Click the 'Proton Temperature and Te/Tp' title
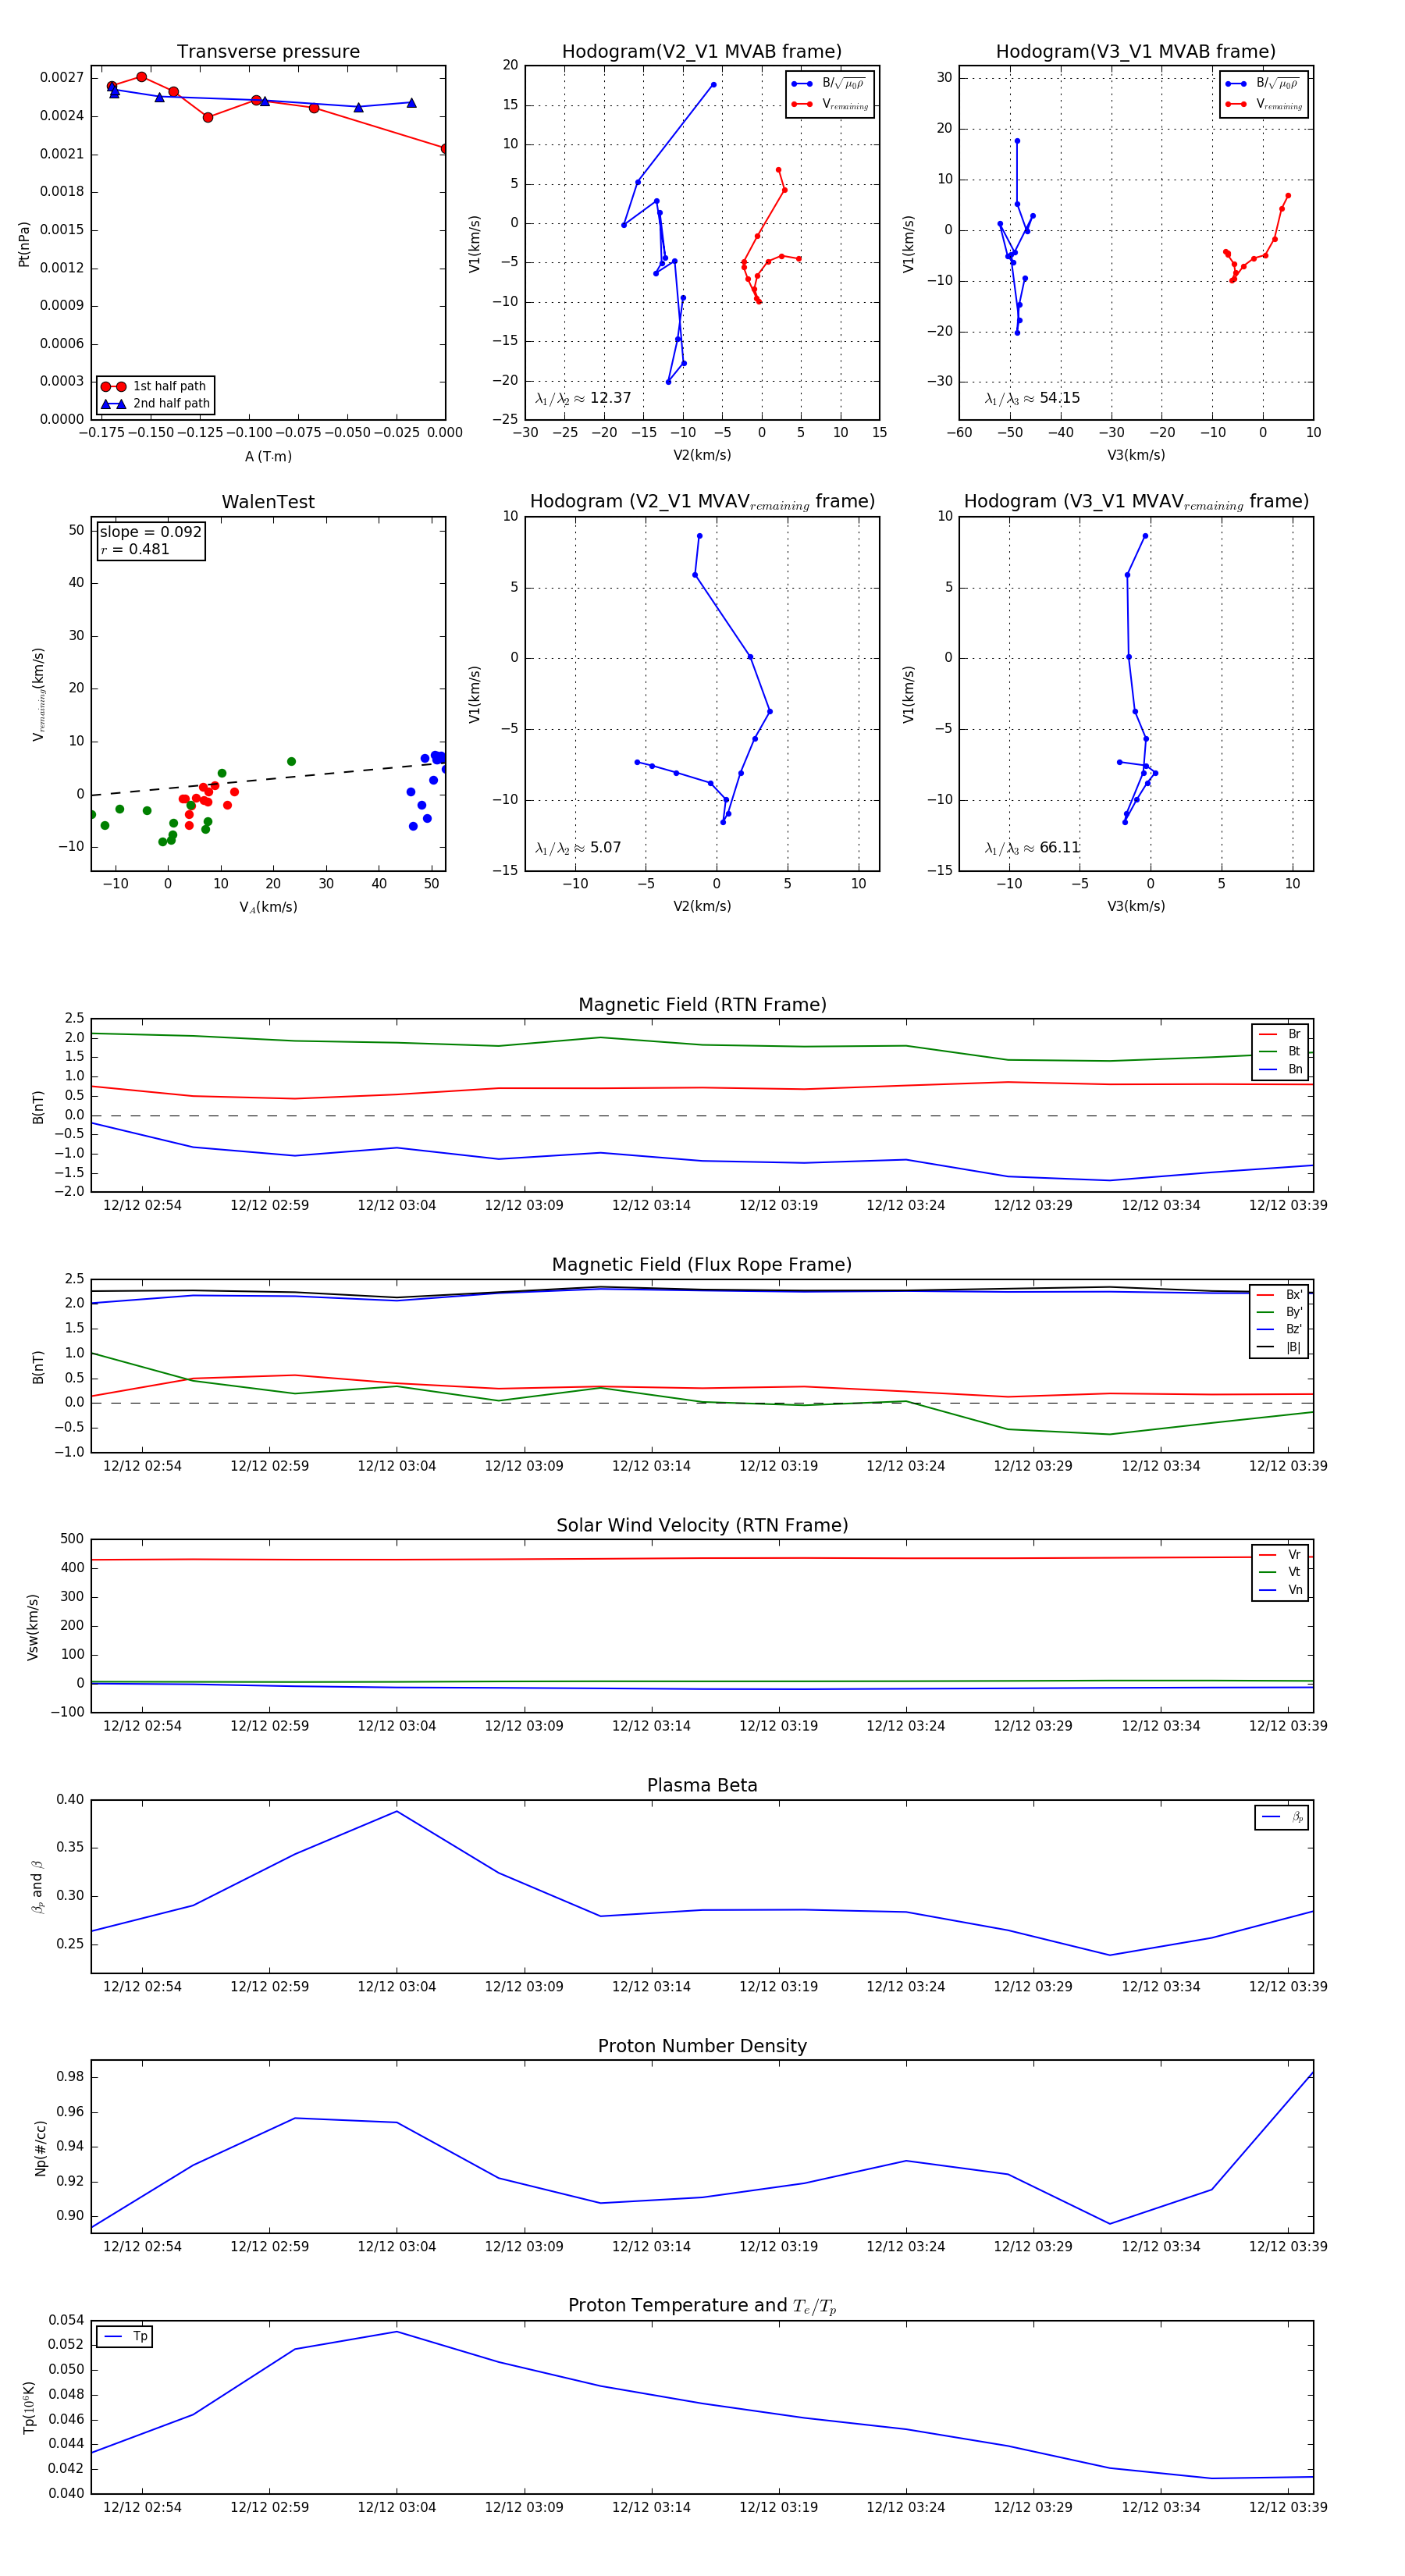This screenshot has width=1405, height=2576. [702, 2306]
